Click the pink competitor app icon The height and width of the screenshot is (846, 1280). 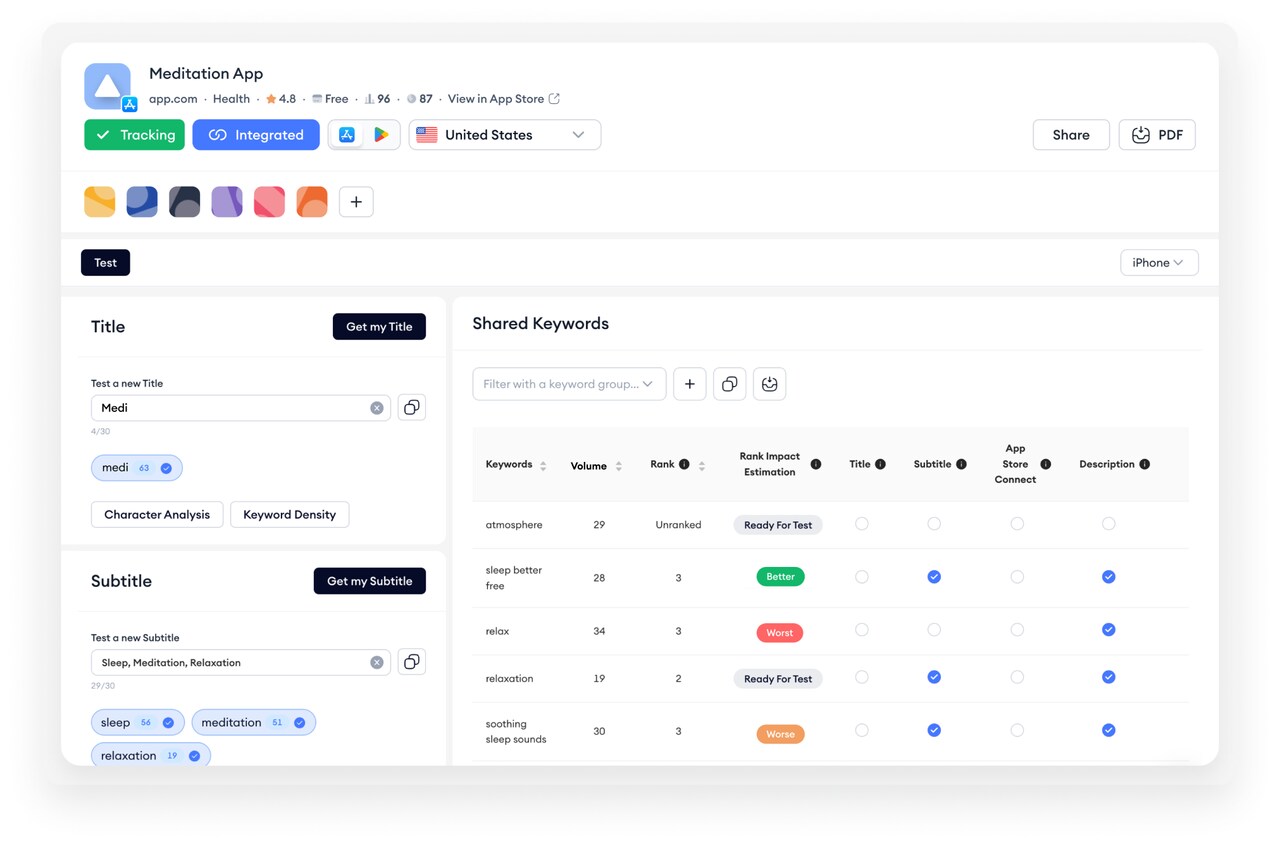(269, 202)
